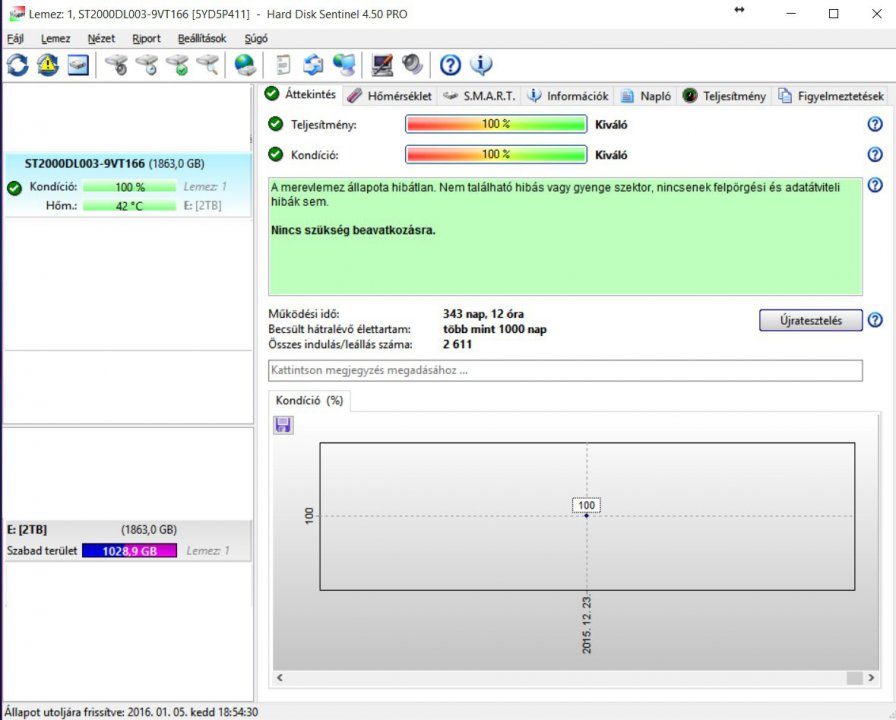Screen dimensions: 896x720
Task: Click the speaker toolbar icon
Action: click(x=412, y=65)
